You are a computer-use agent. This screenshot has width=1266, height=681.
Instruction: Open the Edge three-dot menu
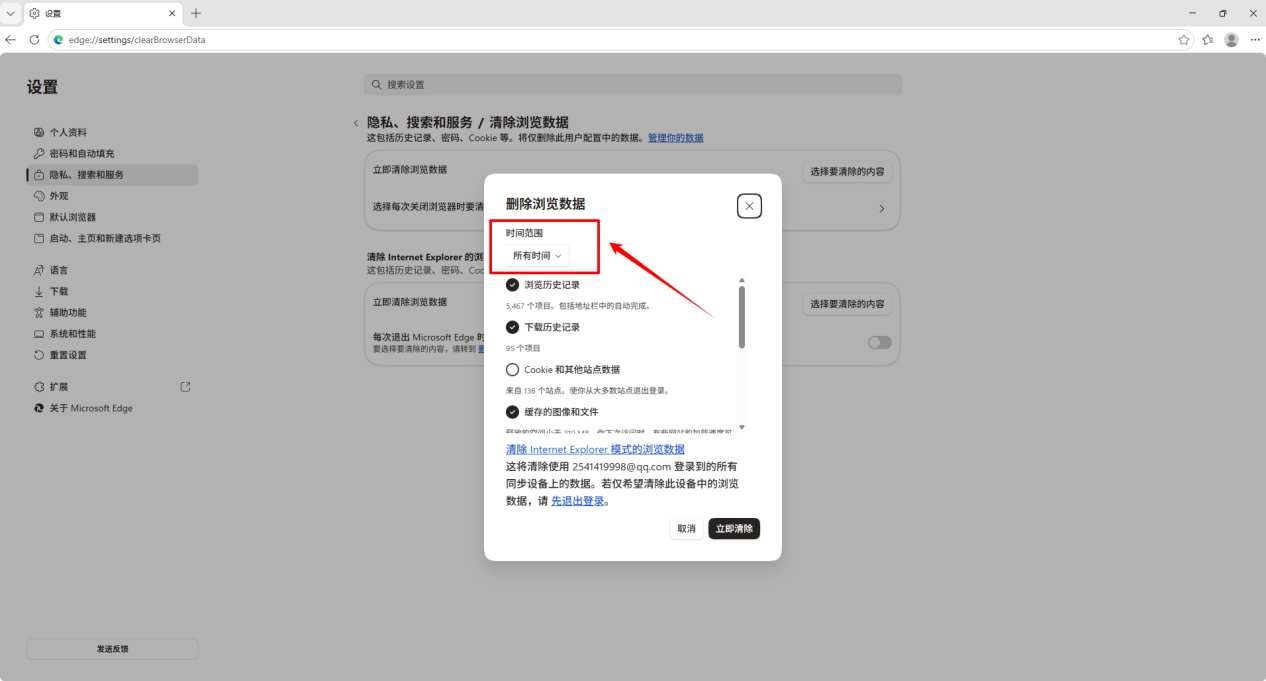tap(1255, 40)
